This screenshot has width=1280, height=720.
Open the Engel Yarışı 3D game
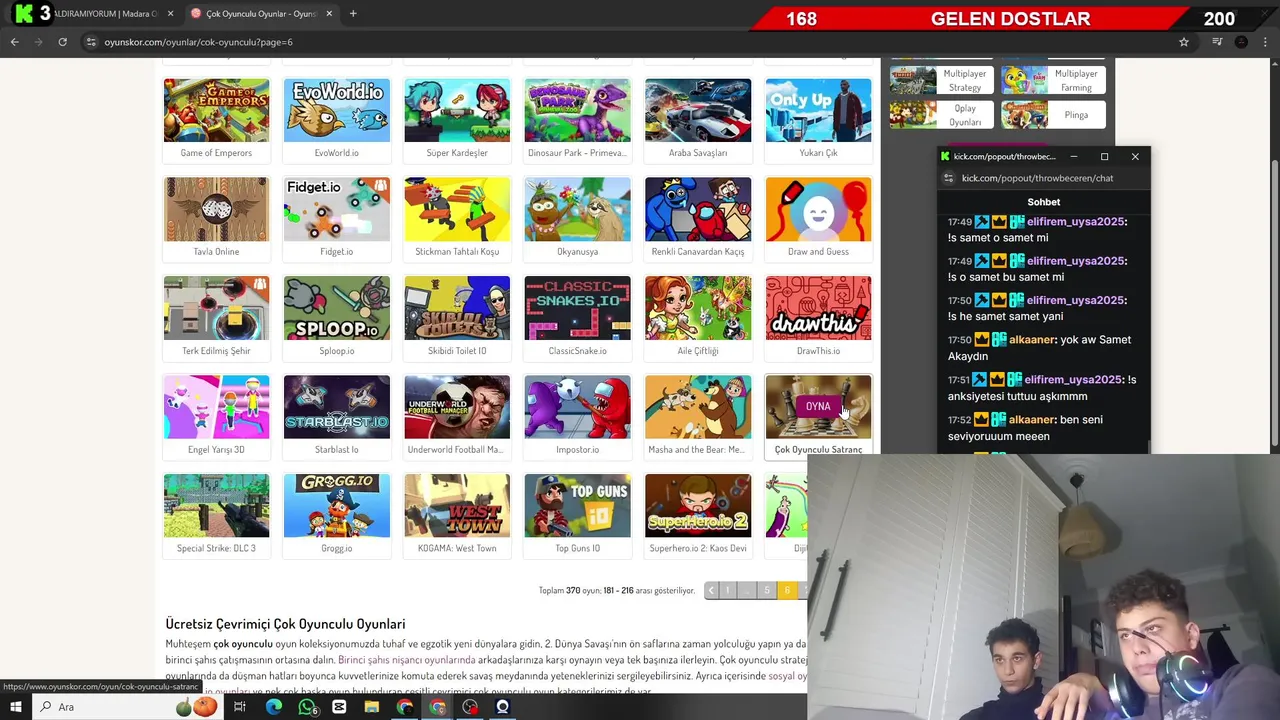pos(216,407)
